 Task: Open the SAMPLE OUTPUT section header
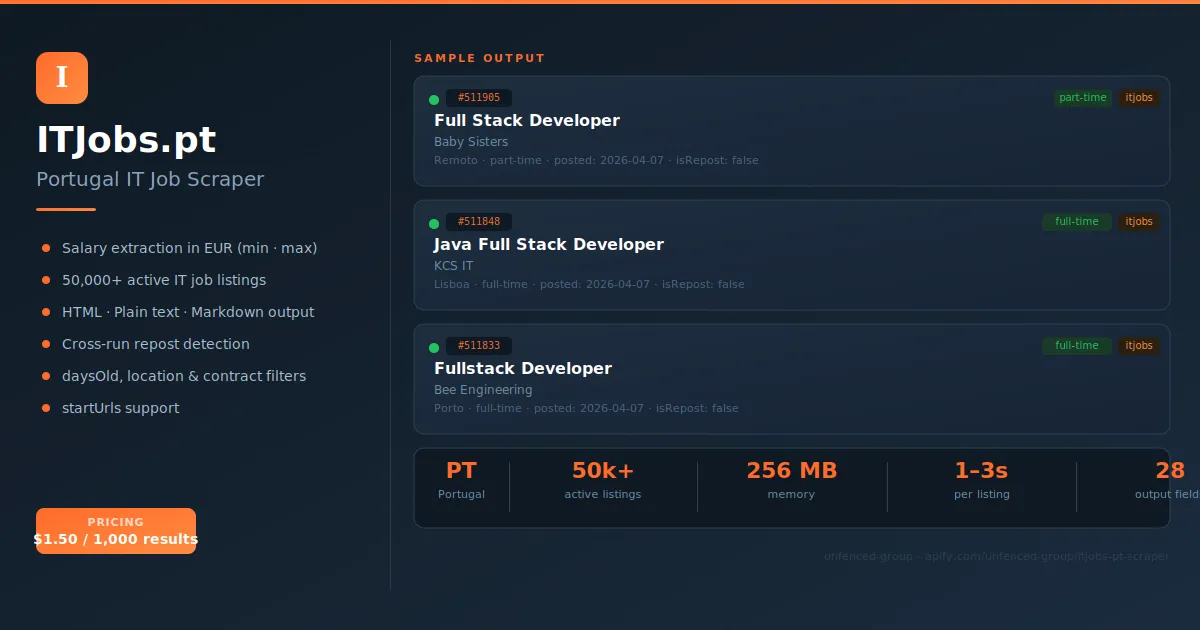click(x=479, y=58)
